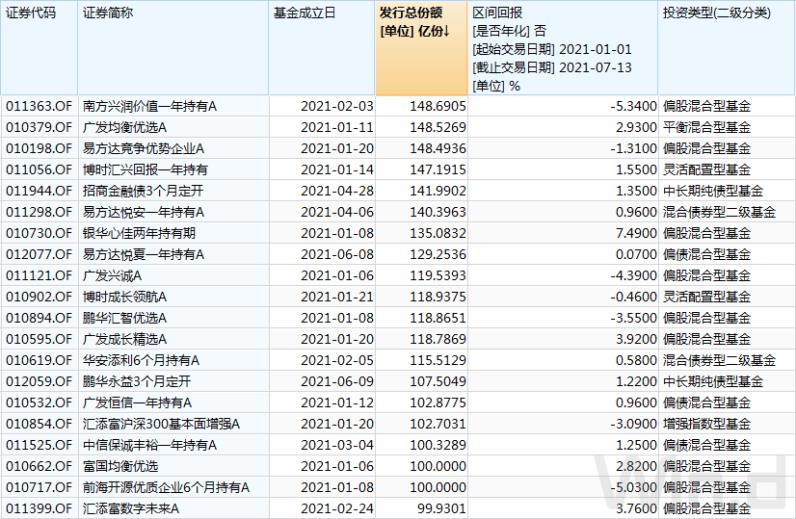Select fund name 银华心佳两年持有期
Viewport: 796px width, 519px height.
(139, 233)
